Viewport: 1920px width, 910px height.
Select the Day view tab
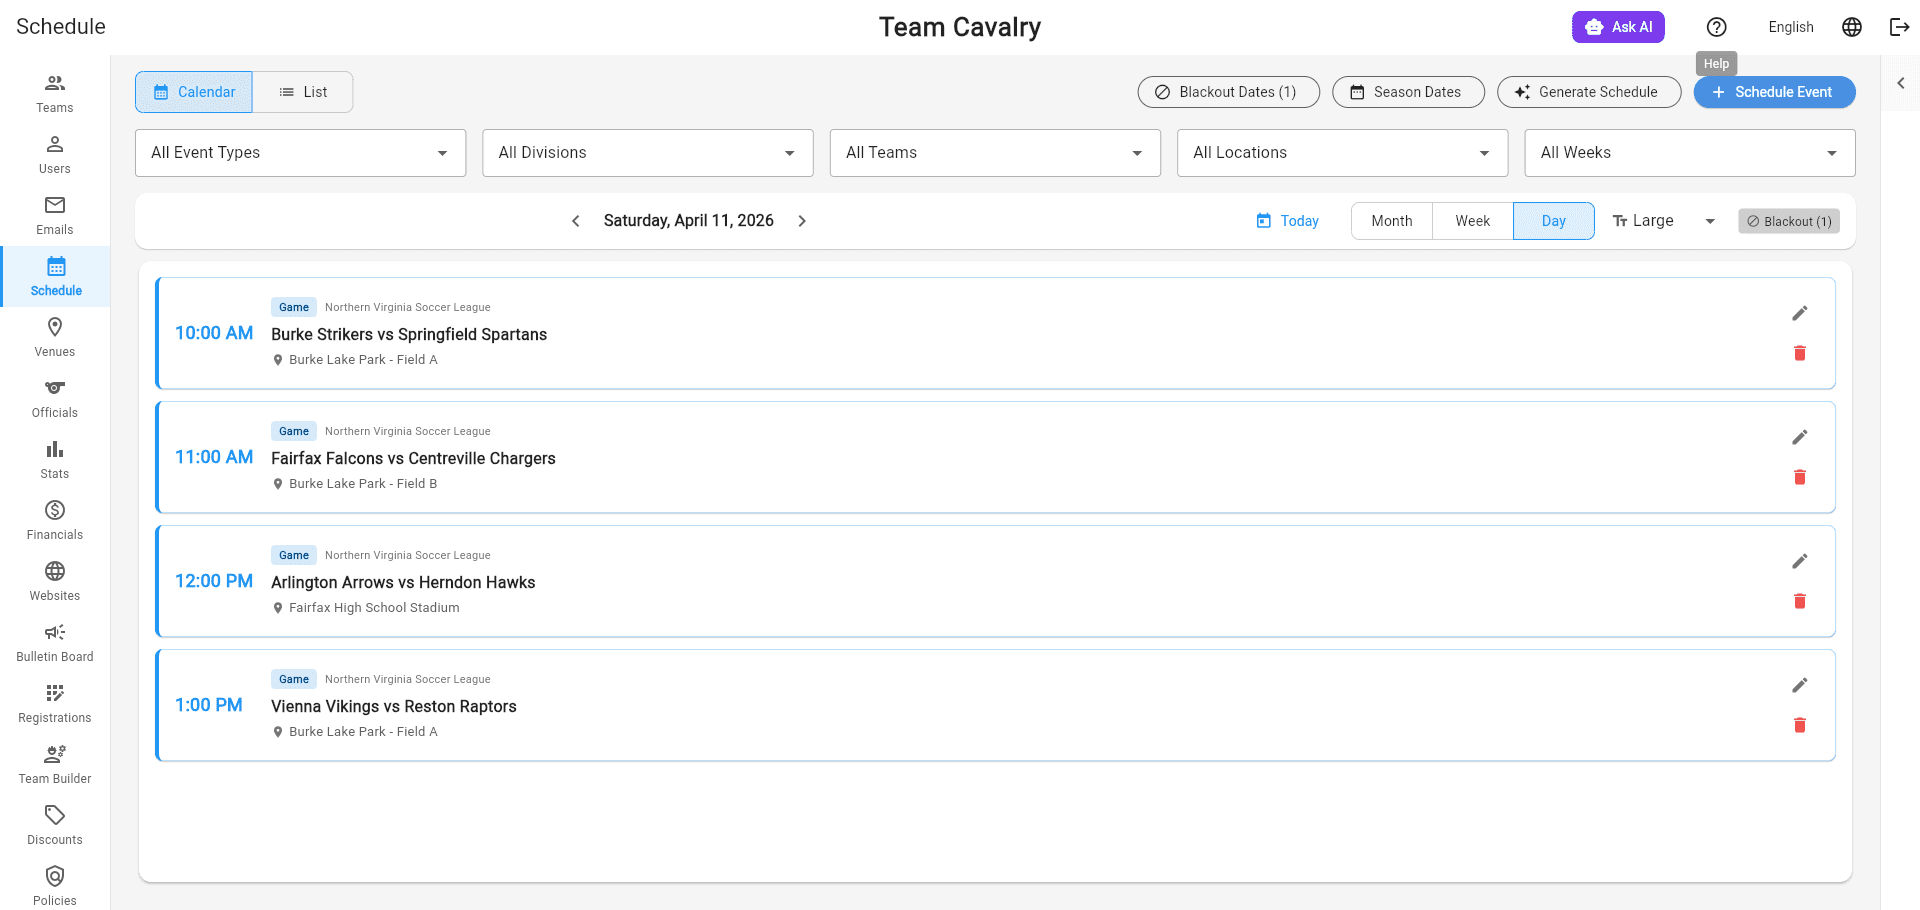click(1554, 221)
